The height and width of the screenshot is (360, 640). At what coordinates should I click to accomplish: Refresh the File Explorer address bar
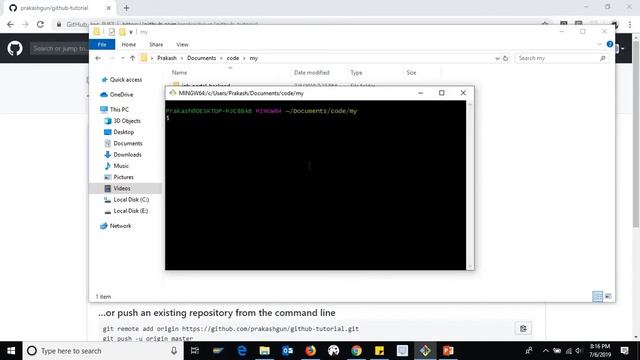[505, 58]
